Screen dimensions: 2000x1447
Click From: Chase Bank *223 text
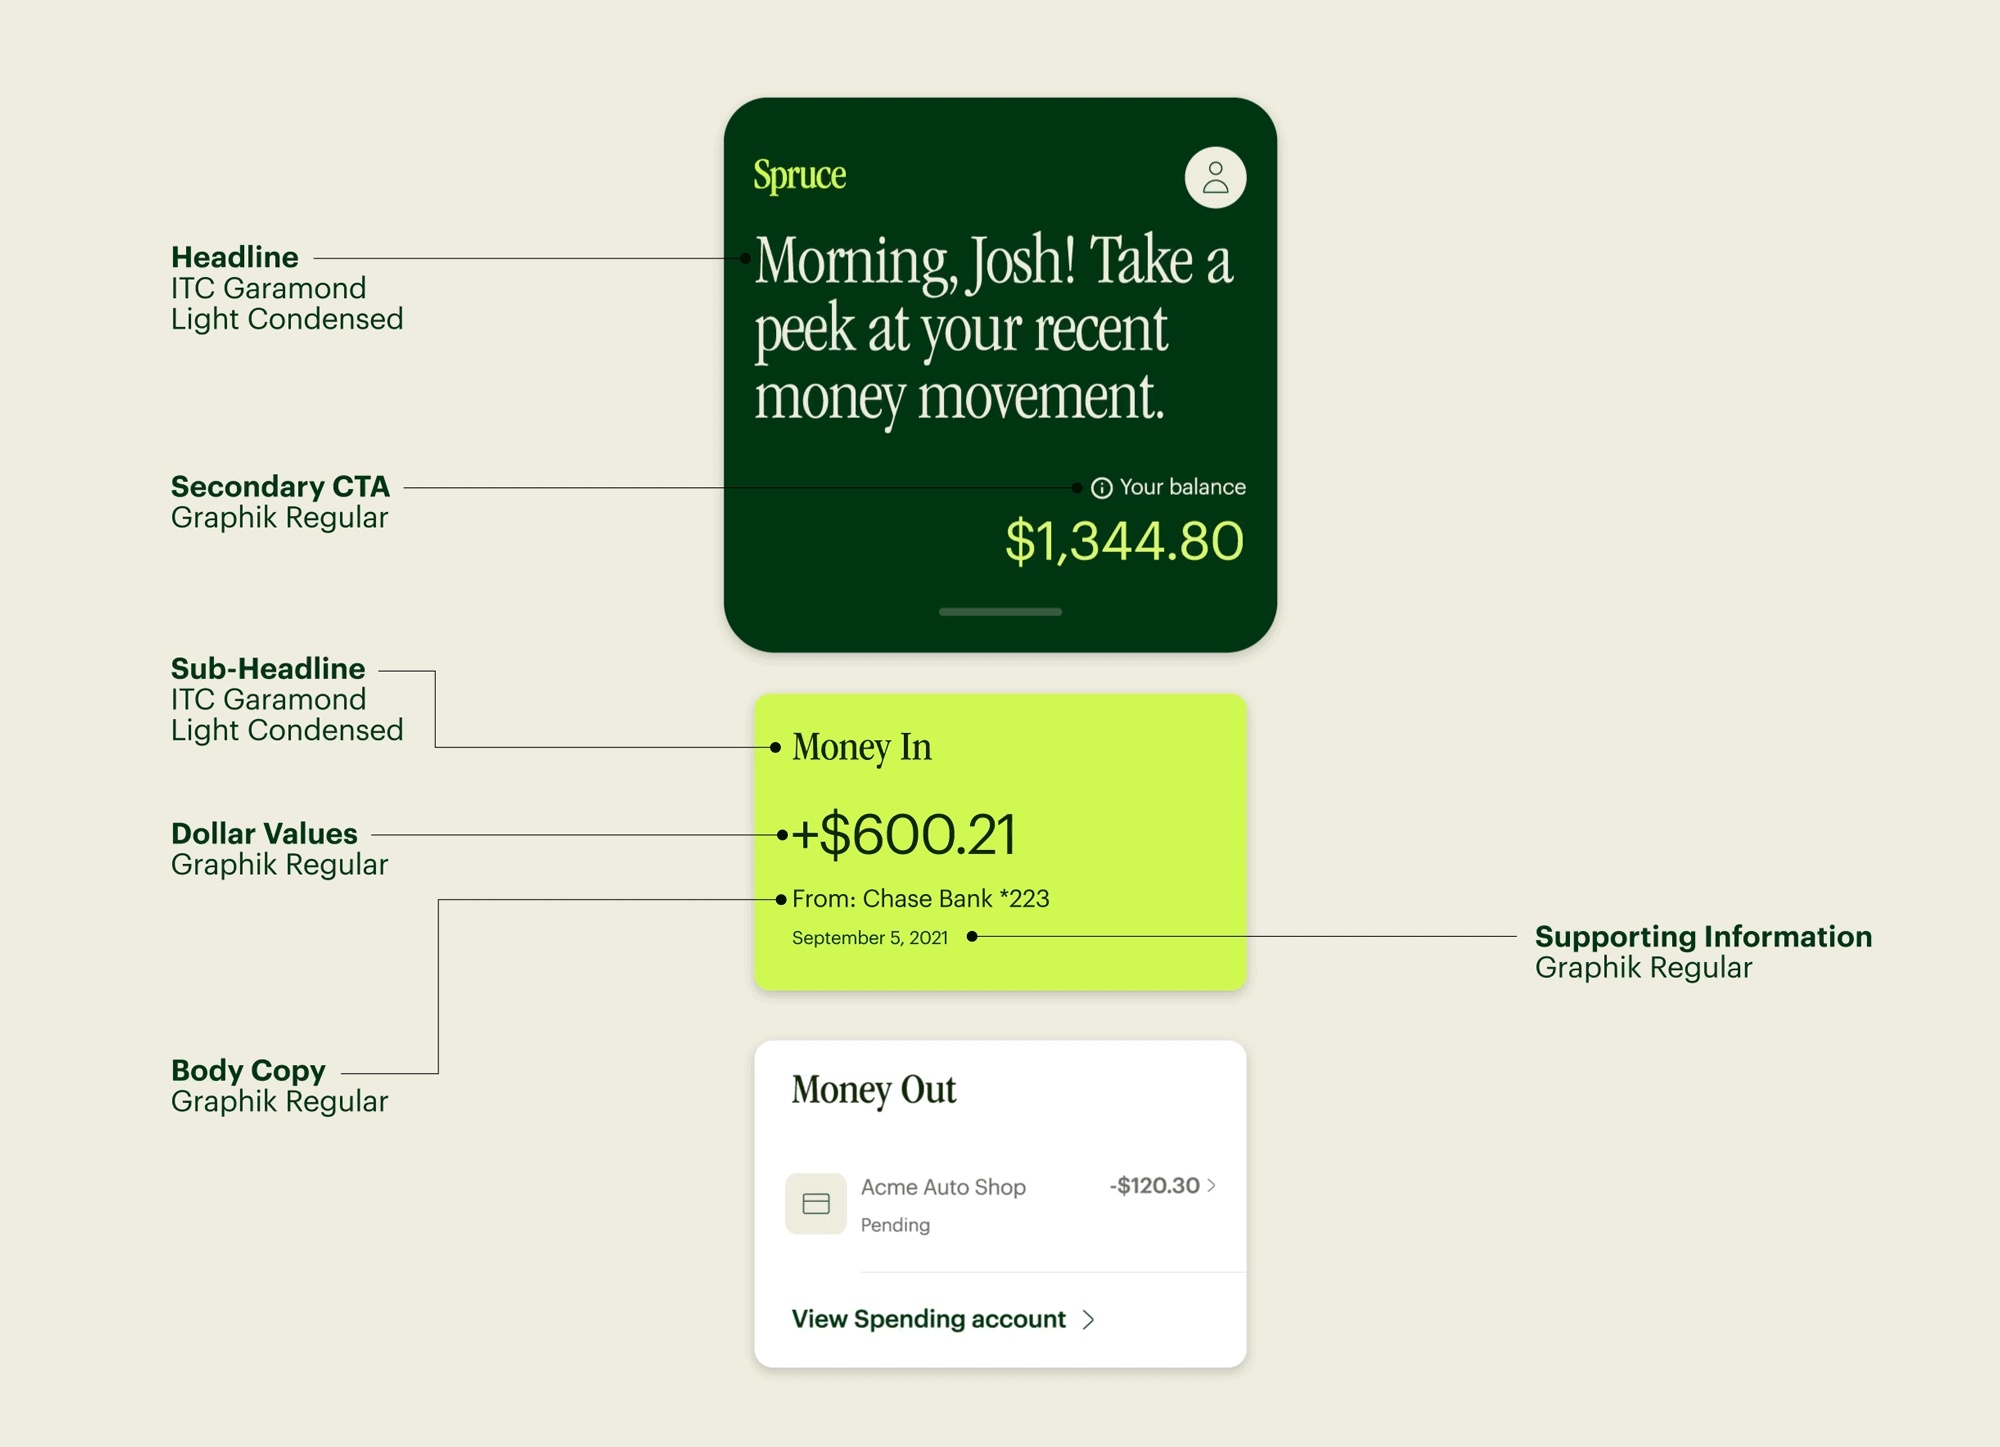pos(920,899)
